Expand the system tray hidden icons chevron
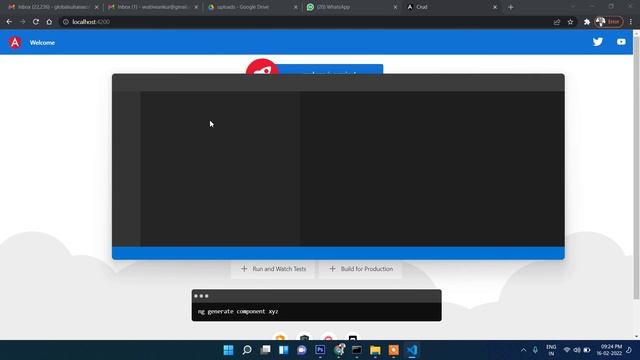This screenshot has height=360, width=640. click(523, 350)
